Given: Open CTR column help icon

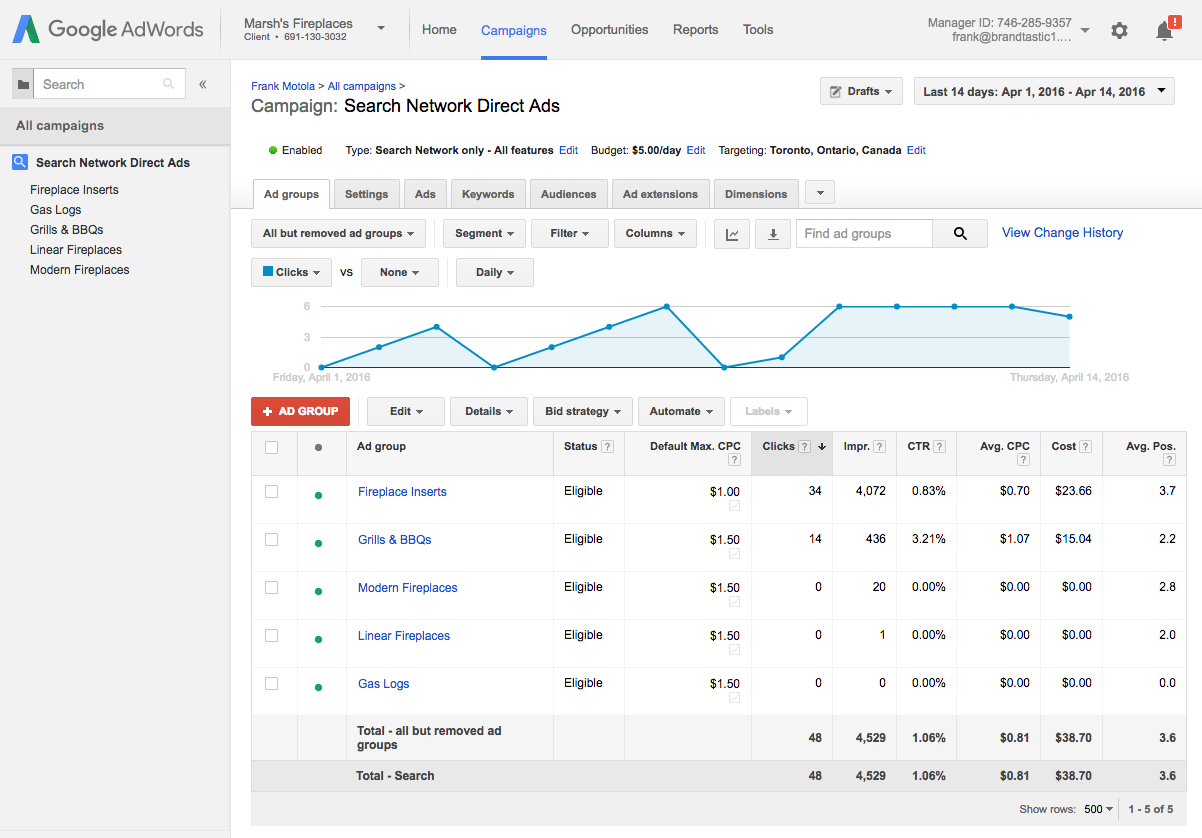Looking at the screenshot, I should click(939, 447).
